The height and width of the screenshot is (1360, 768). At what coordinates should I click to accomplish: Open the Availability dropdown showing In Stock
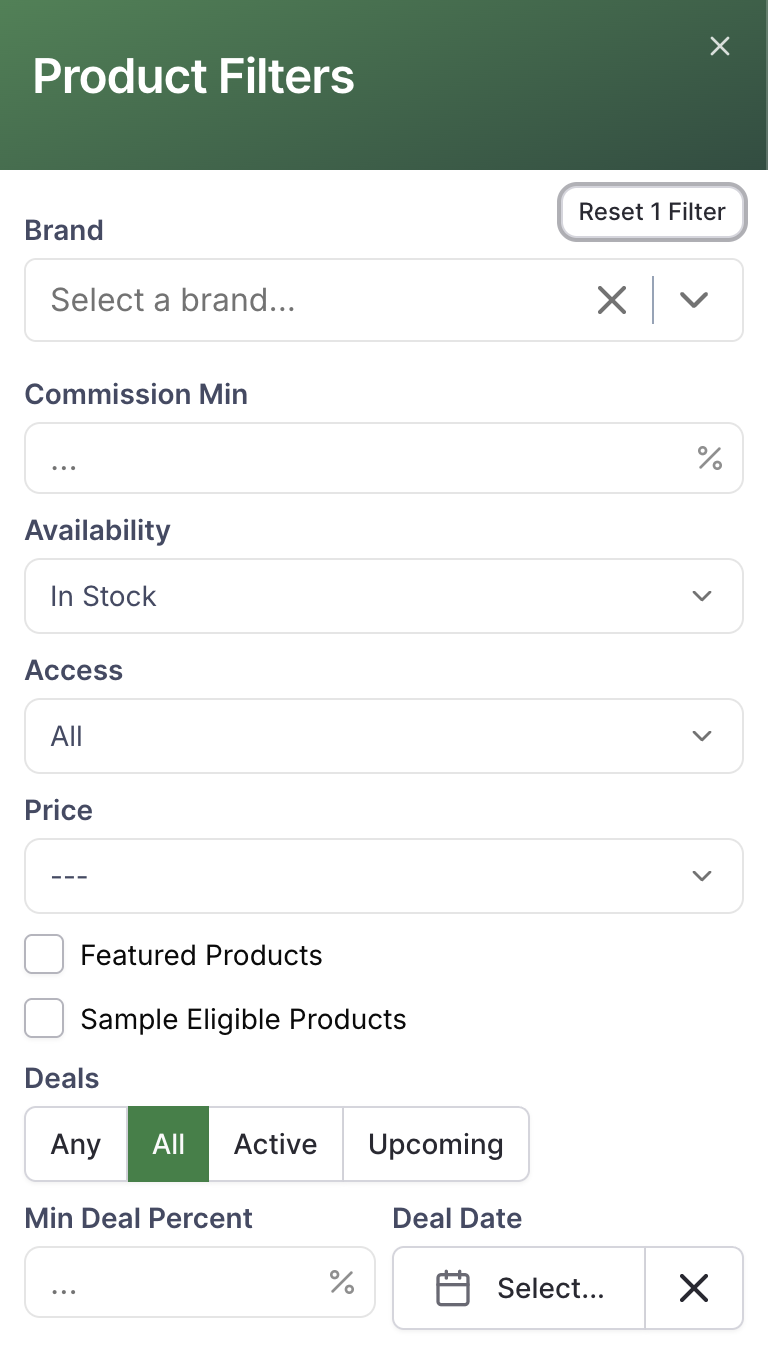click(x=384, y=596)
